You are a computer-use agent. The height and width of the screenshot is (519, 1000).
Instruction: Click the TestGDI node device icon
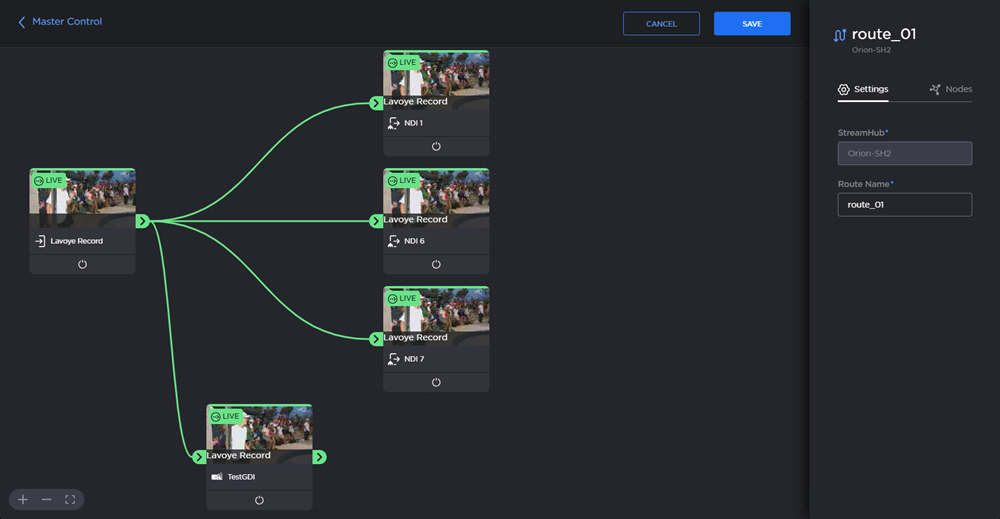[x=216, y=477]
